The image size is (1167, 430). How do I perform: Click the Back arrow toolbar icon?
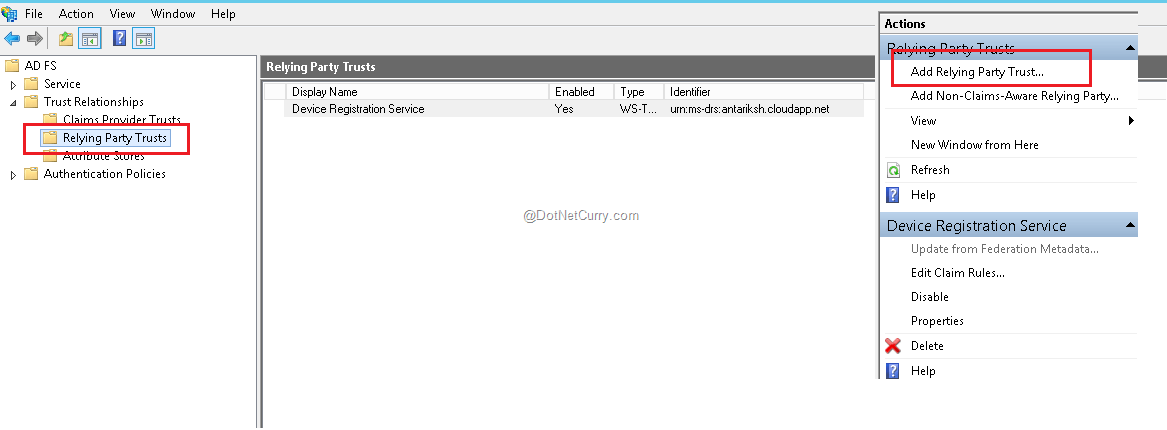pos(12,39)
